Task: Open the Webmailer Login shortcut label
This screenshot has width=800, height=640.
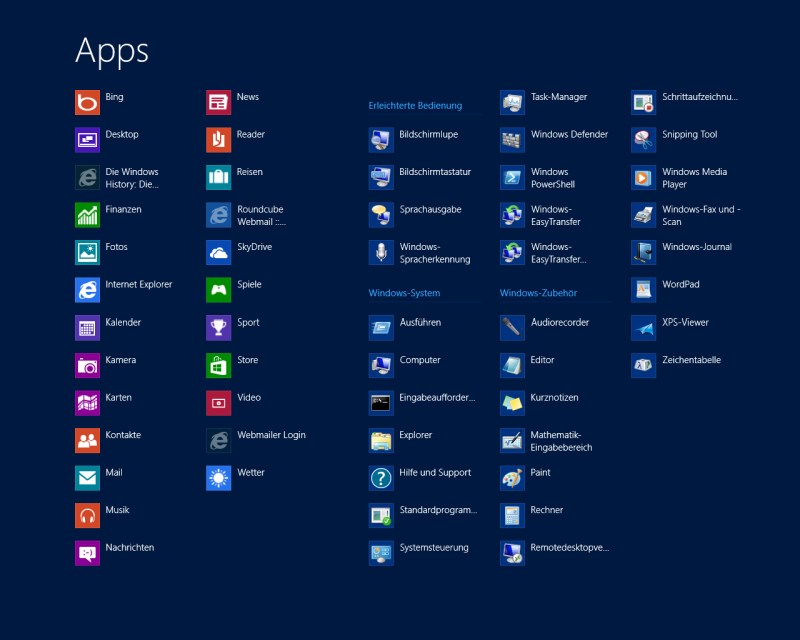Action: (271, 435)
